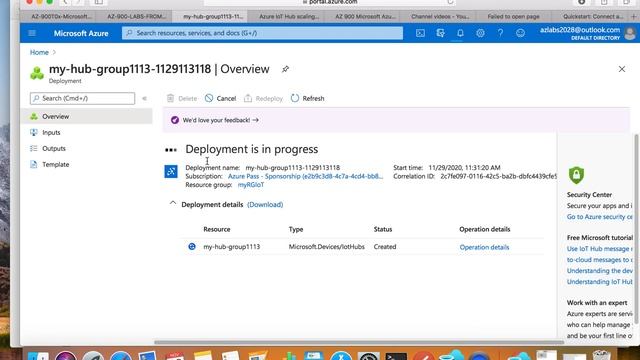Click the Redeploy toolbar button
The image size is (640, 360).
tap(263, 98)
